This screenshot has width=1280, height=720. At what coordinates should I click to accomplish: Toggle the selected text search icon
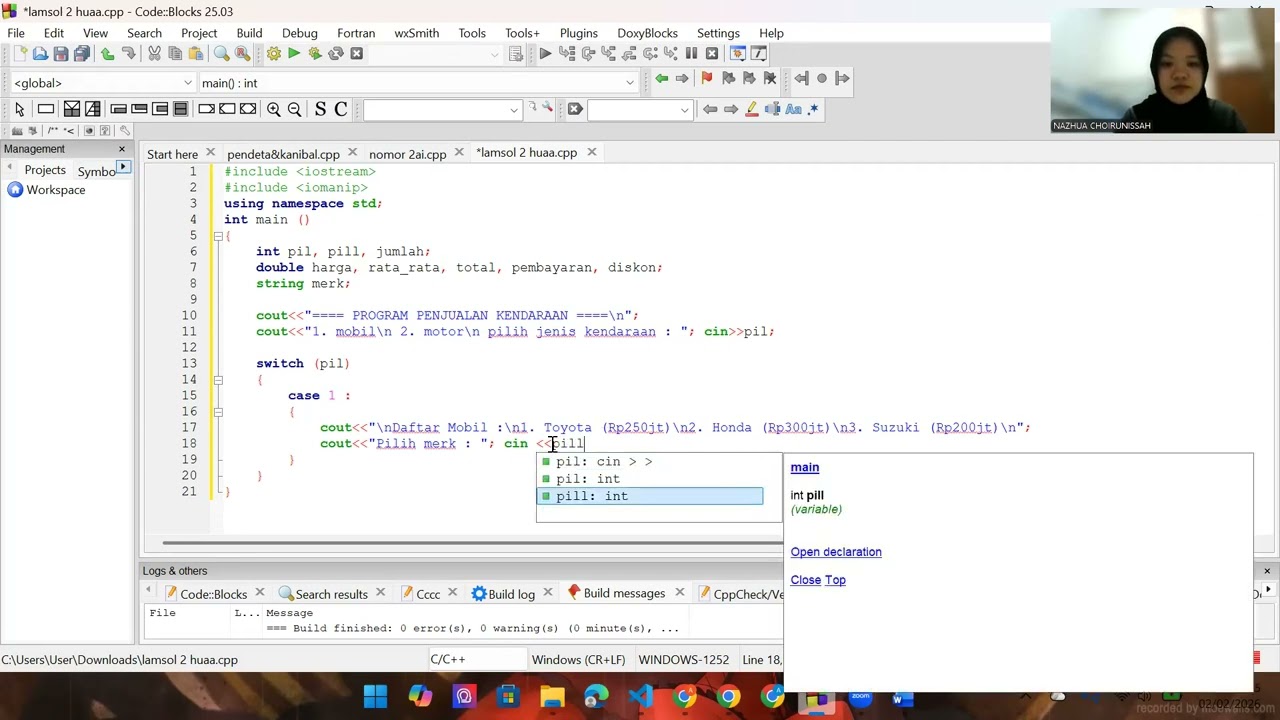772,109
